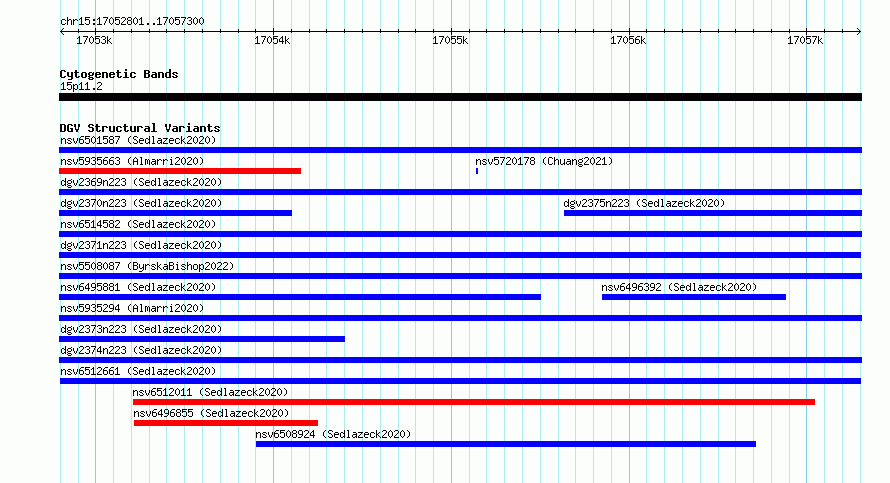Click the blue bar for nsv5935294

tap(460, 318)
